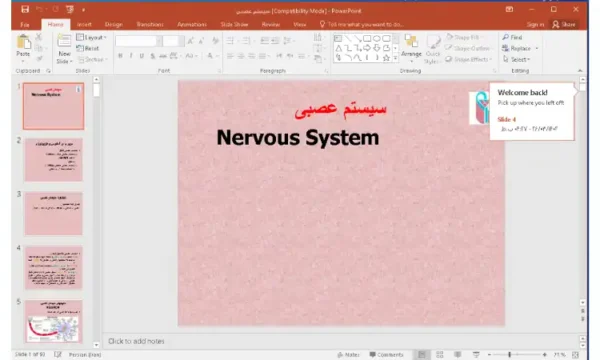Open Comments pane from status bar
The width and height of the screenshot is (600, 360).
386,355
